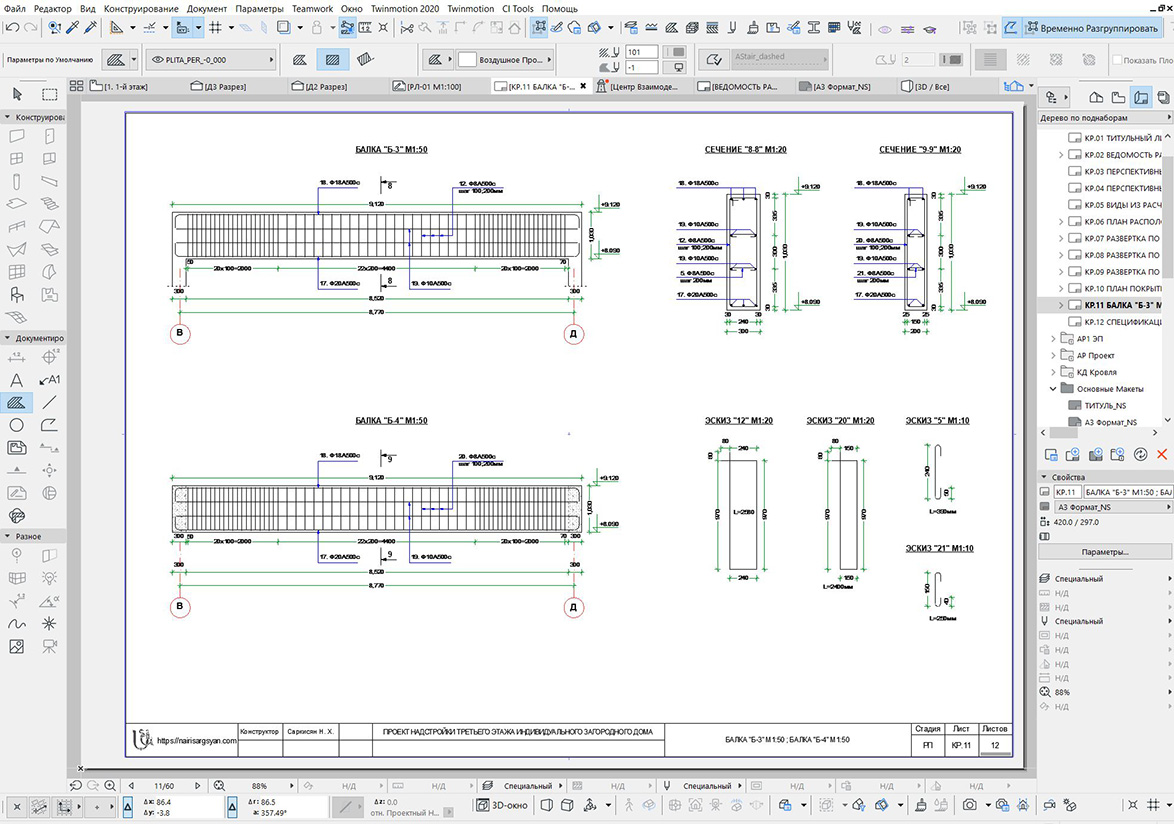Click the fill pen number 101 field
This screenshot has height=824, width=1174.
(x=642, y=52)
